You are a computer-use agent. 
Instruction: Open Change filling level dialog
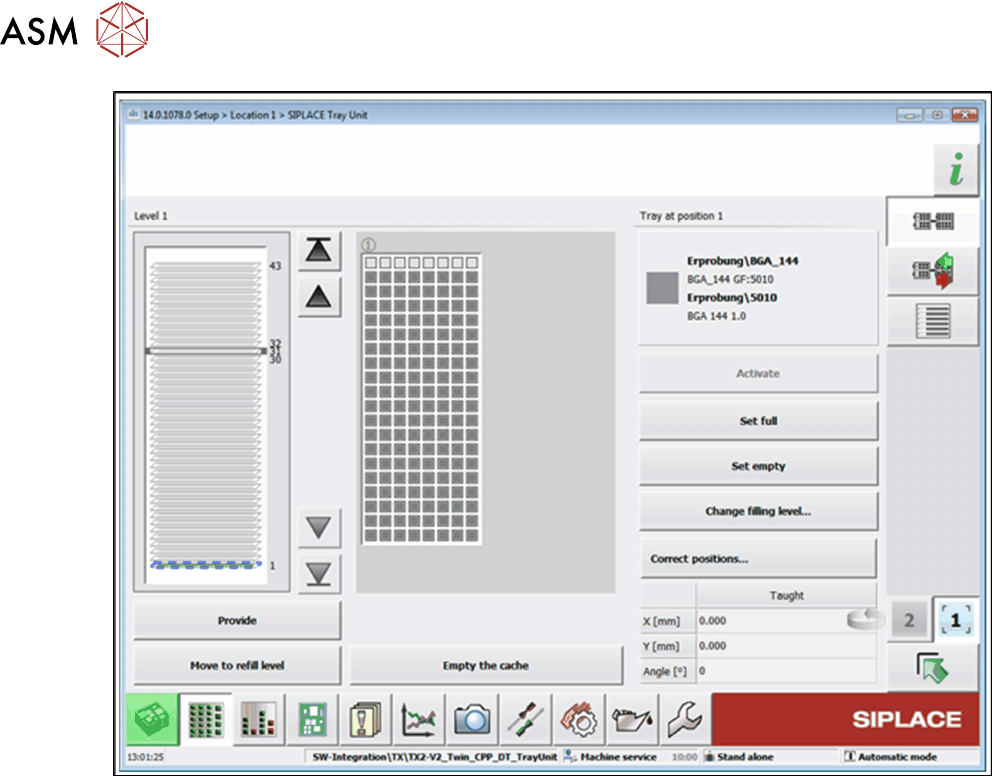click(758, 511)
